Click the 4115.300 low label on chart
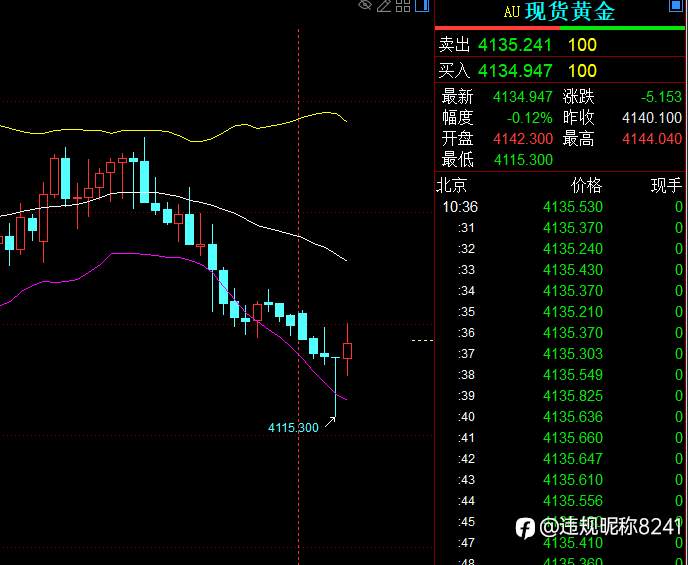Image resolution: width=688 pixels, height=565 pixels. click(x=293, y=428)
